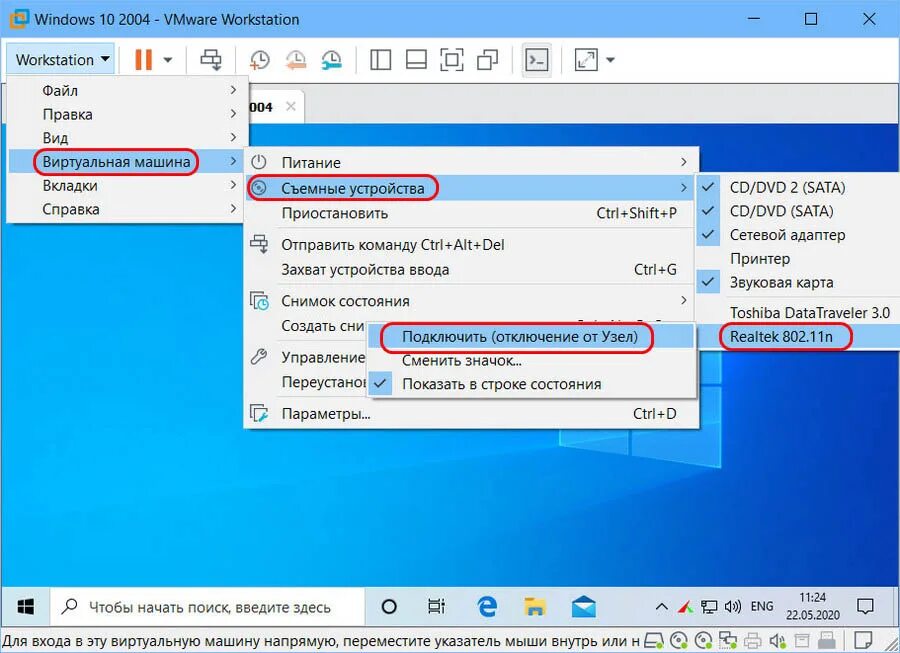Image resolution: width=900 pixels, height=653 pixels.
Task: Click second CD/DVD icon in VMware status bar
Action: point(703,640)
